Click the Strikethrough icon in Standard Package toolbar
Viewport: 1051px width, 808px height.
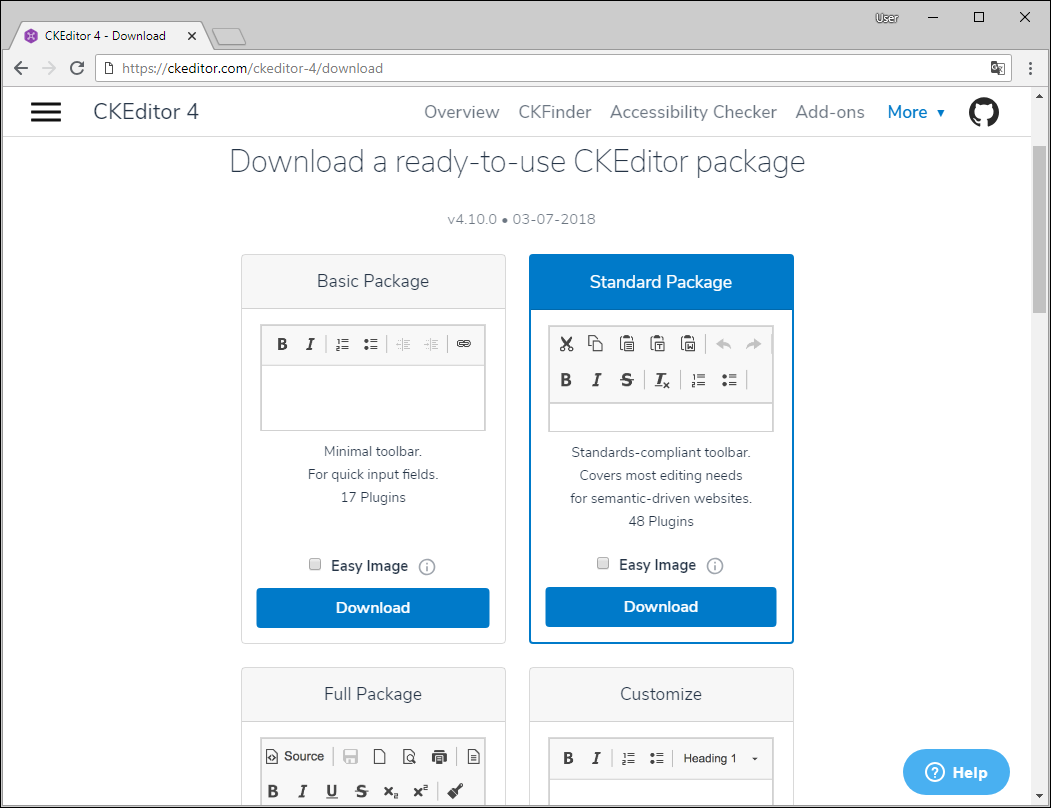pos(627,380)
